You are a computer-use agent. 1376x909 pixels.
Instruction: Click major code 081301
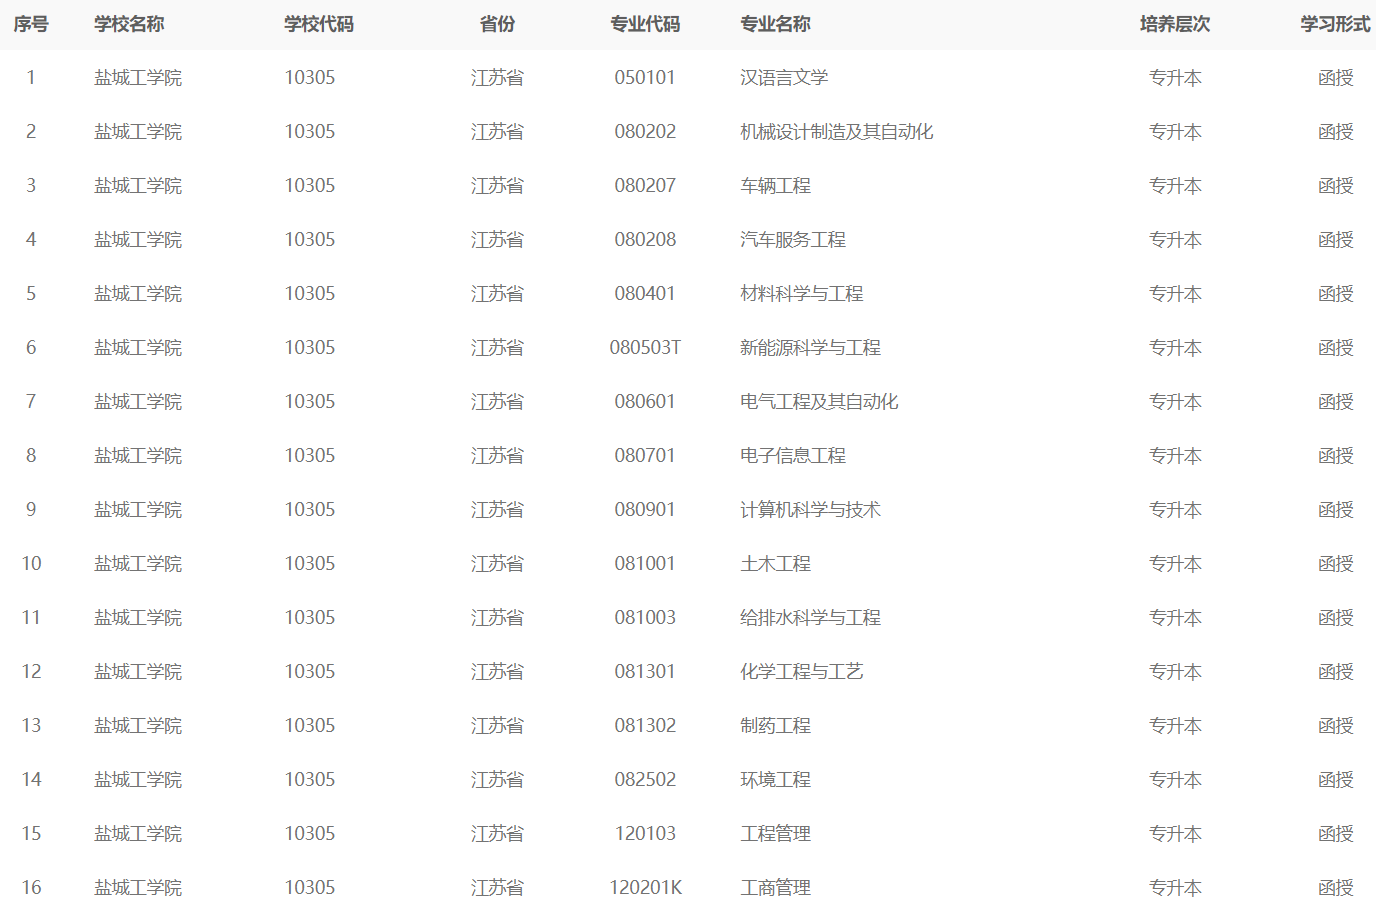coord(645,672)
